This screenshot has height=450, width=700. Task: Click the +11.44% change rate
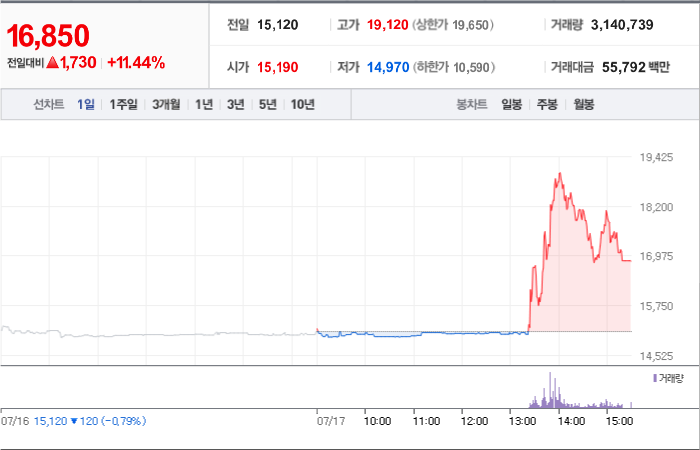tap(136, 63)
